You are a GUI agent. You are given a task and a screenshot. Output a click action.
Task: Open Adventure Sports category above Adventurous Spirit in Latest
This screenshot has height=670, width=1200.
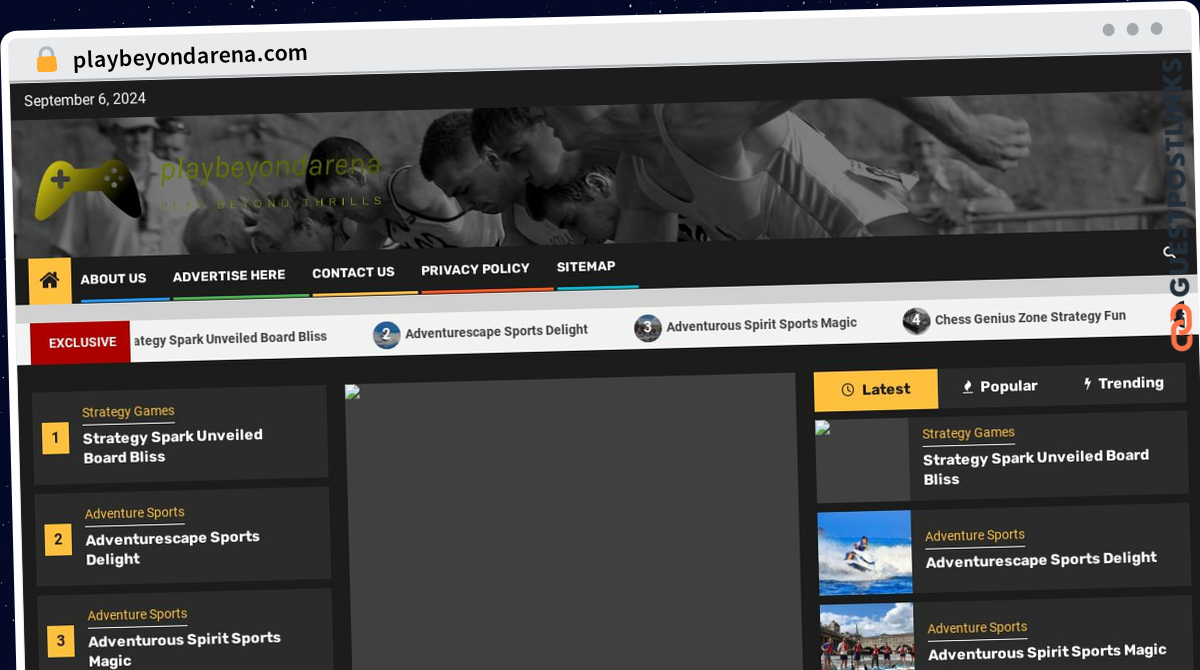[x=977, y=628]
